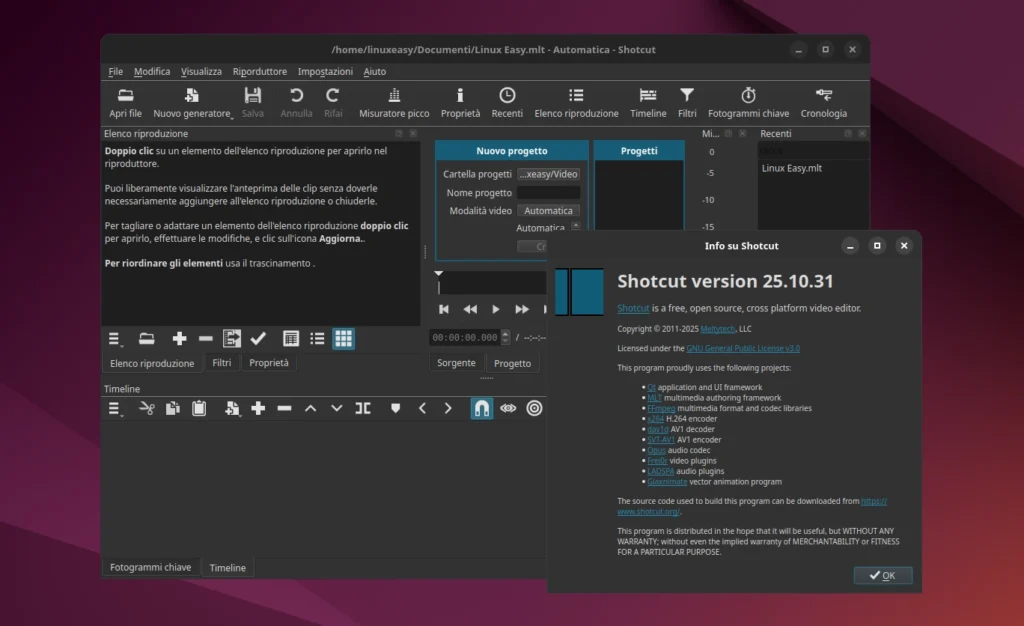Open the Modalità video Automatica dropdown

pyautogui.click(x=548, y=210)
